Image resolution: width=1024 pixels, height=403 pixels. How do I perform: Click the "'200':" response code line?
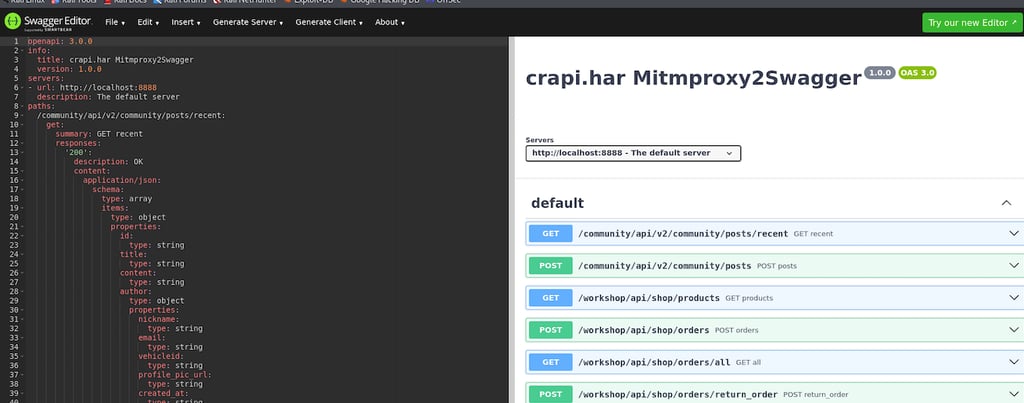[78, 152]
